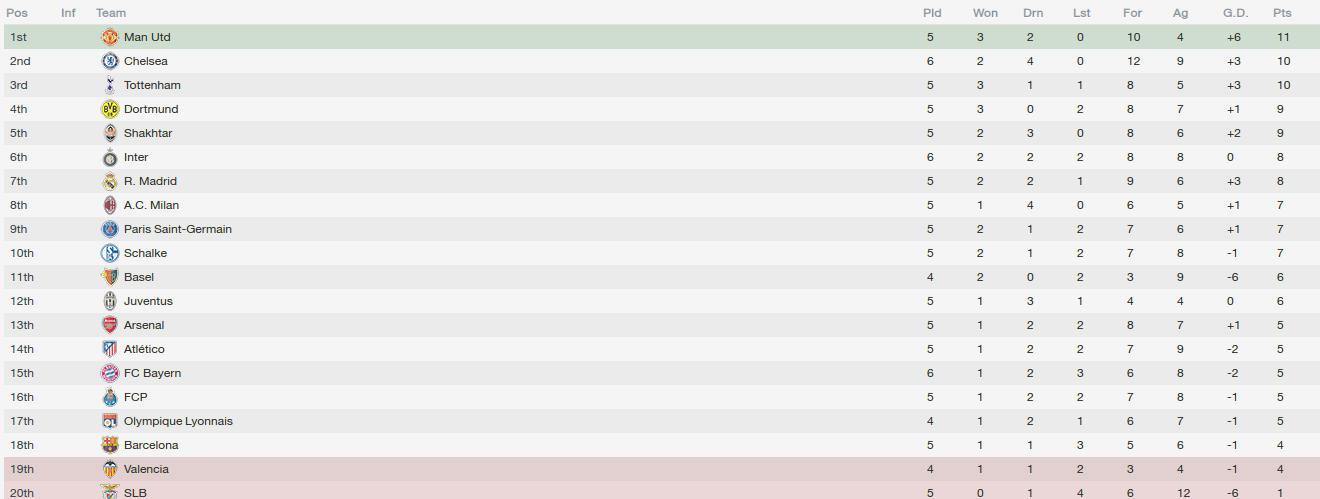Screen dimensions: 1320x499
Task: Click the Valencia club crest icon
Action: pos(110,469)
